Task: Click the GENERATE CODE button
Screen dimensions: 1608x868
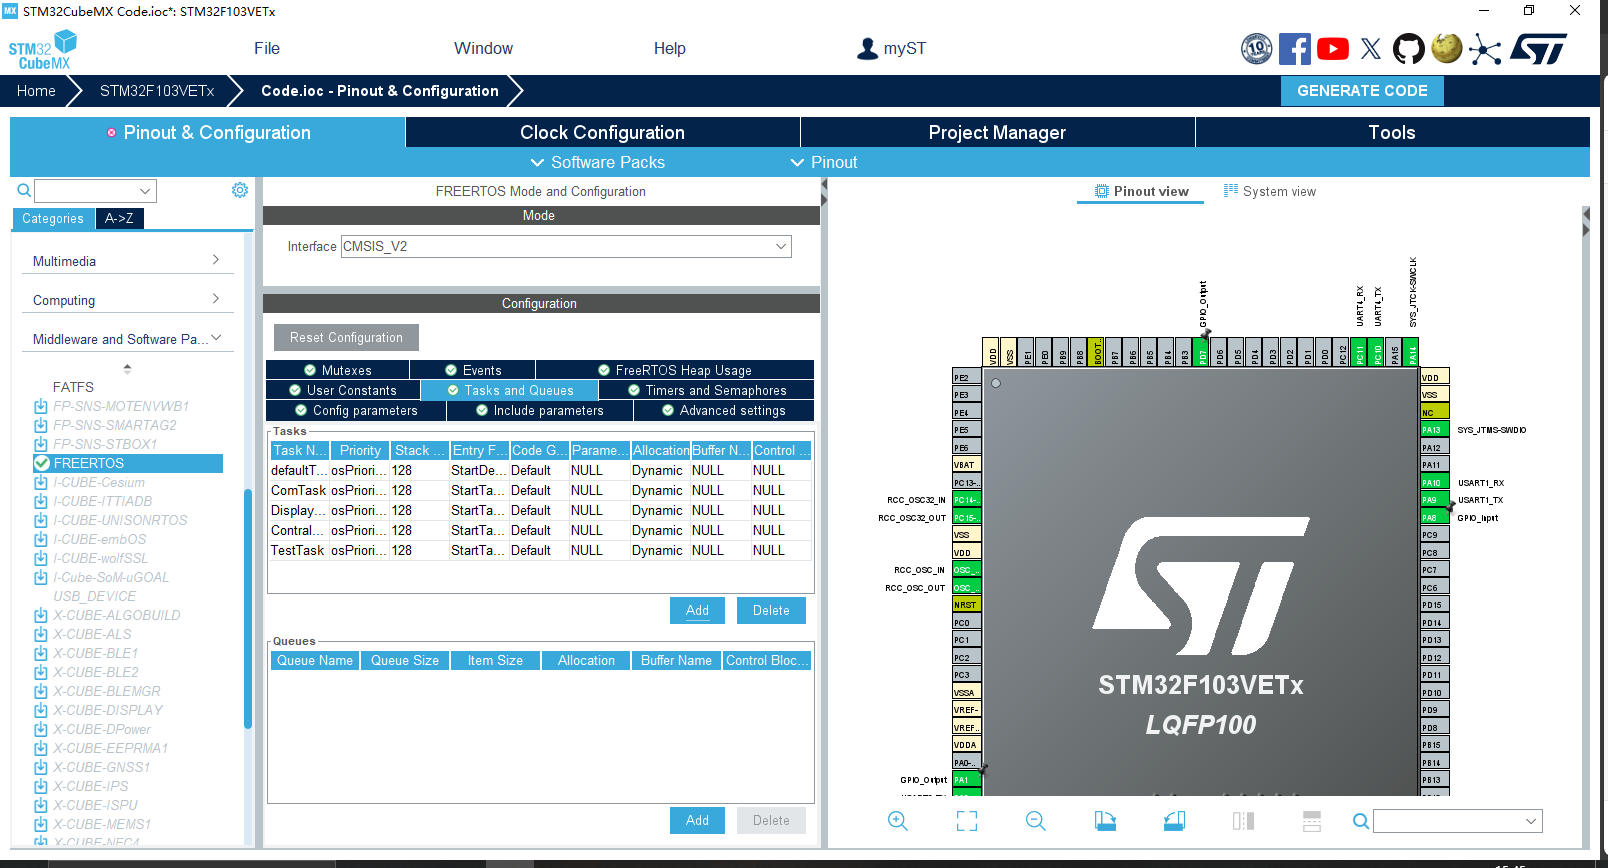Action: [x=1362, y=90]
